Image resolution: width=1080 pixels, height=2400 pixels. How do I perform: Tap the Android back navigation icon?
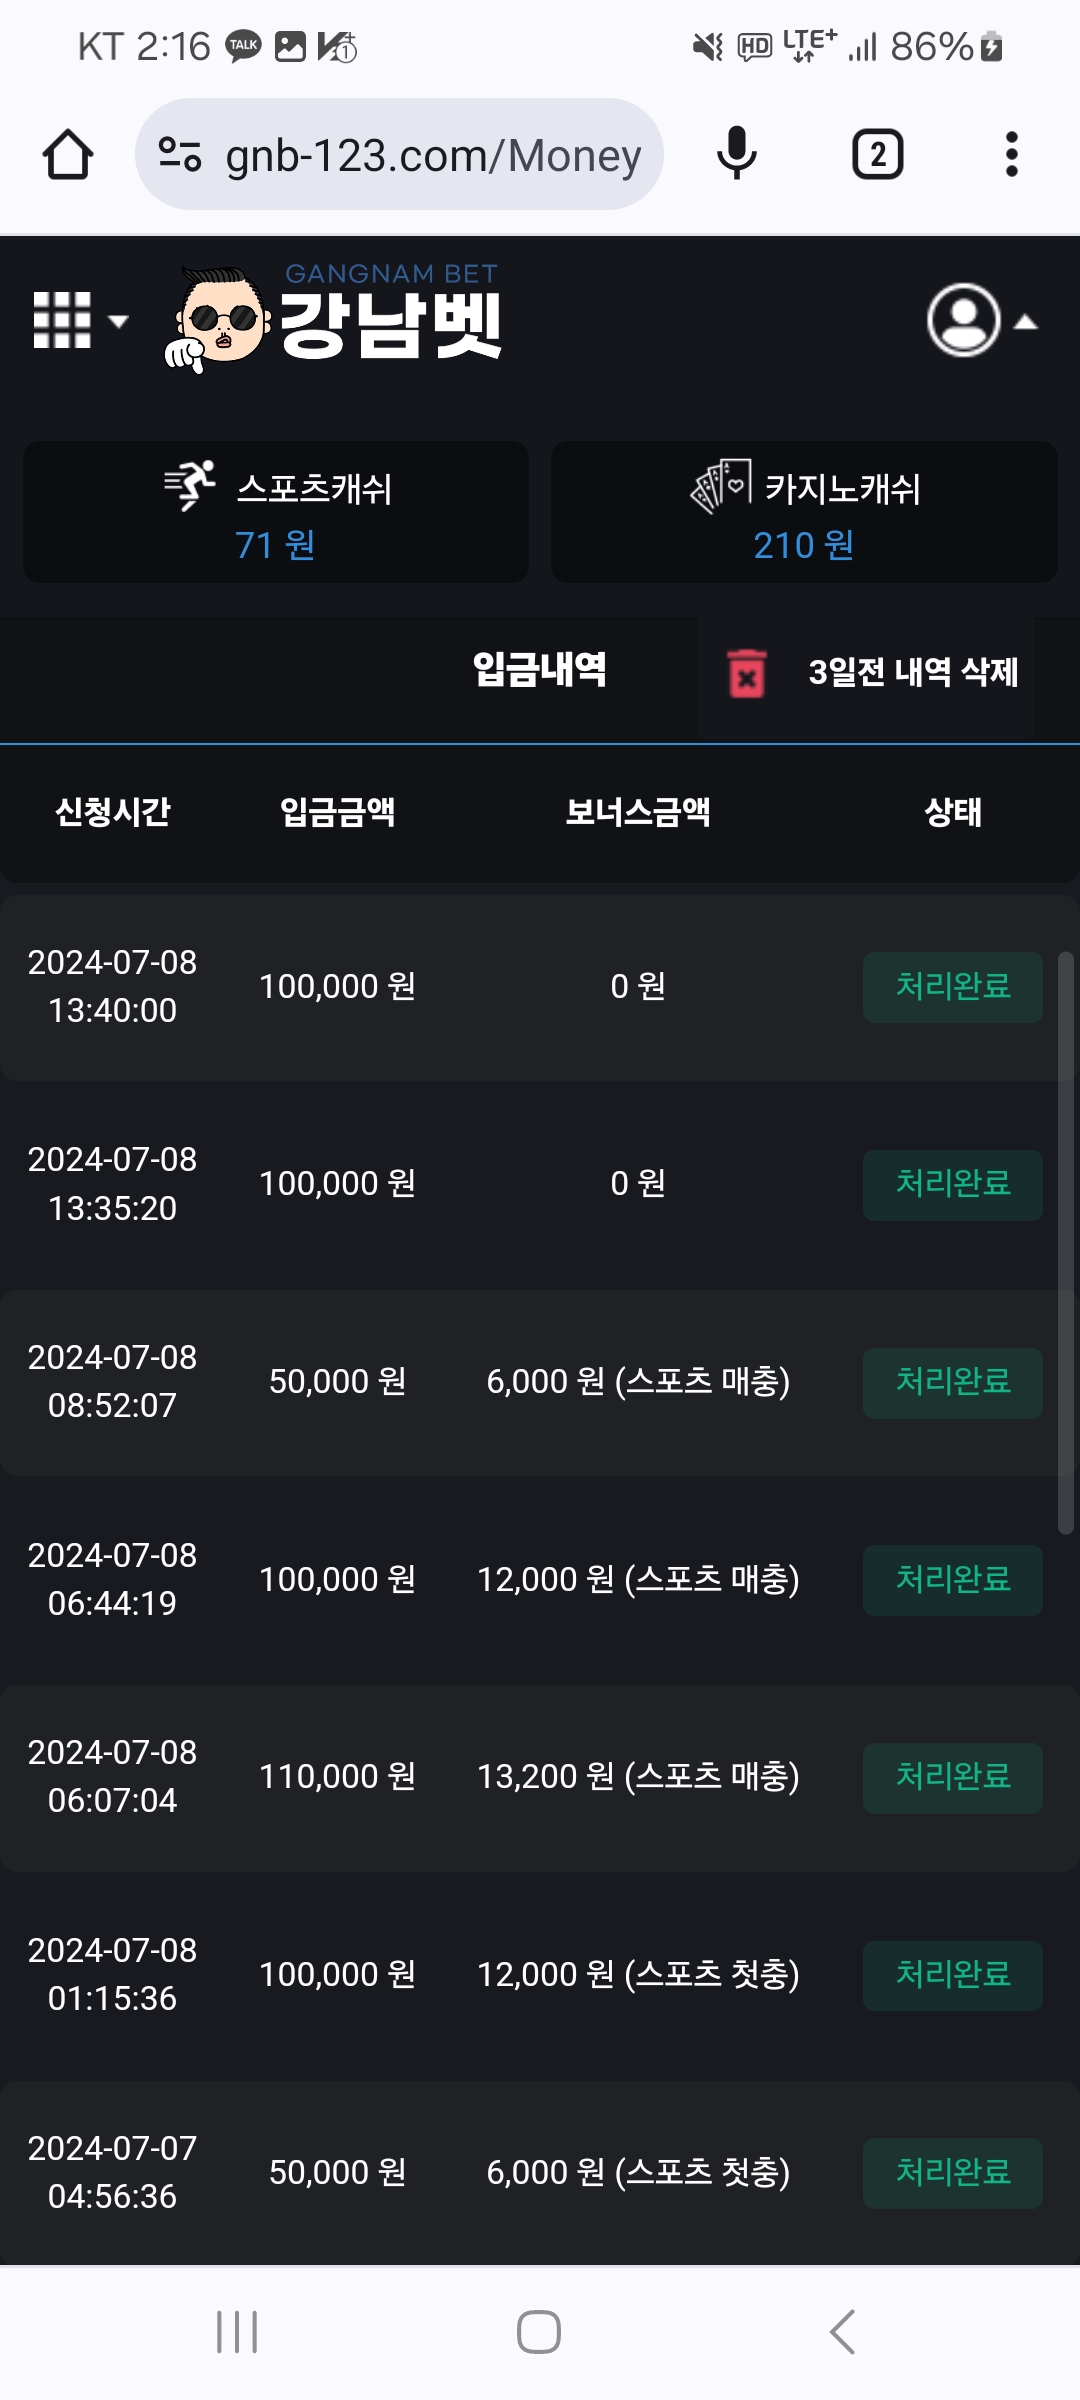pyautogui.click(x=842, y=2332)
